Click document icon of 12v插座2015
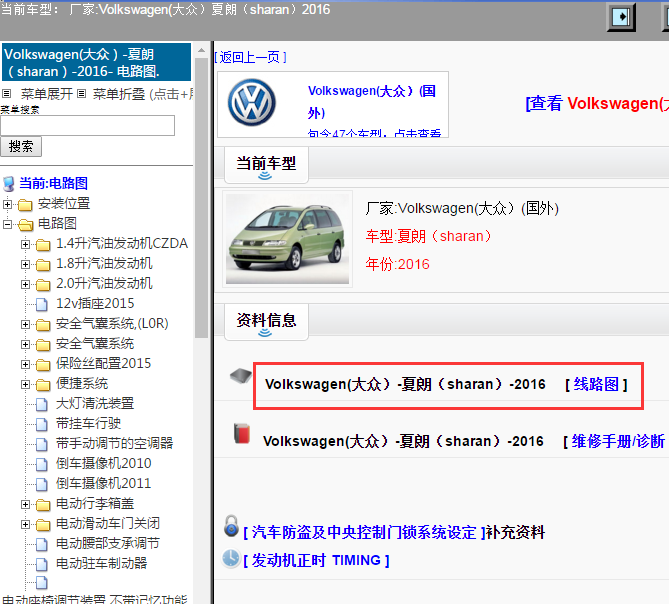This screenshot has width=669, height=604. [42, 304]
